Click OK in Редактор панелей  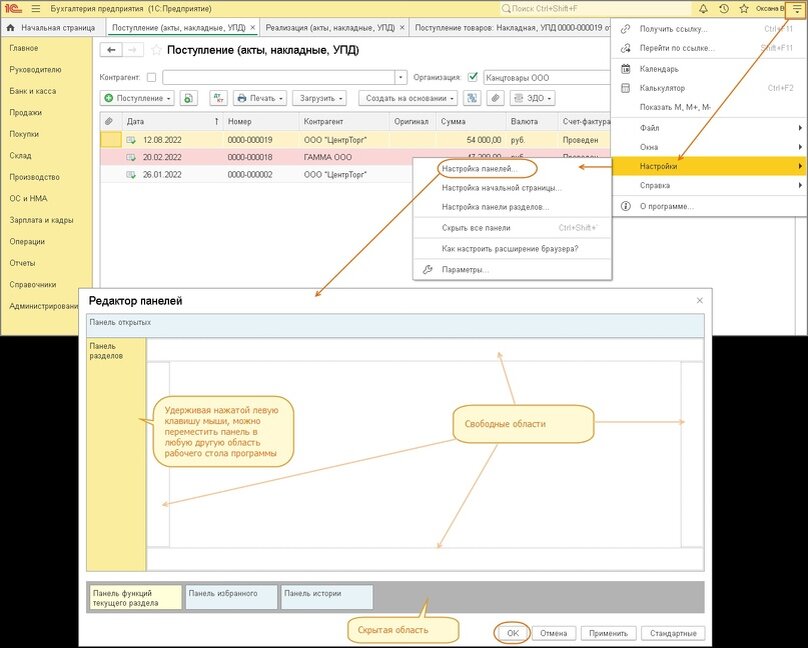(x=512, y=633)
